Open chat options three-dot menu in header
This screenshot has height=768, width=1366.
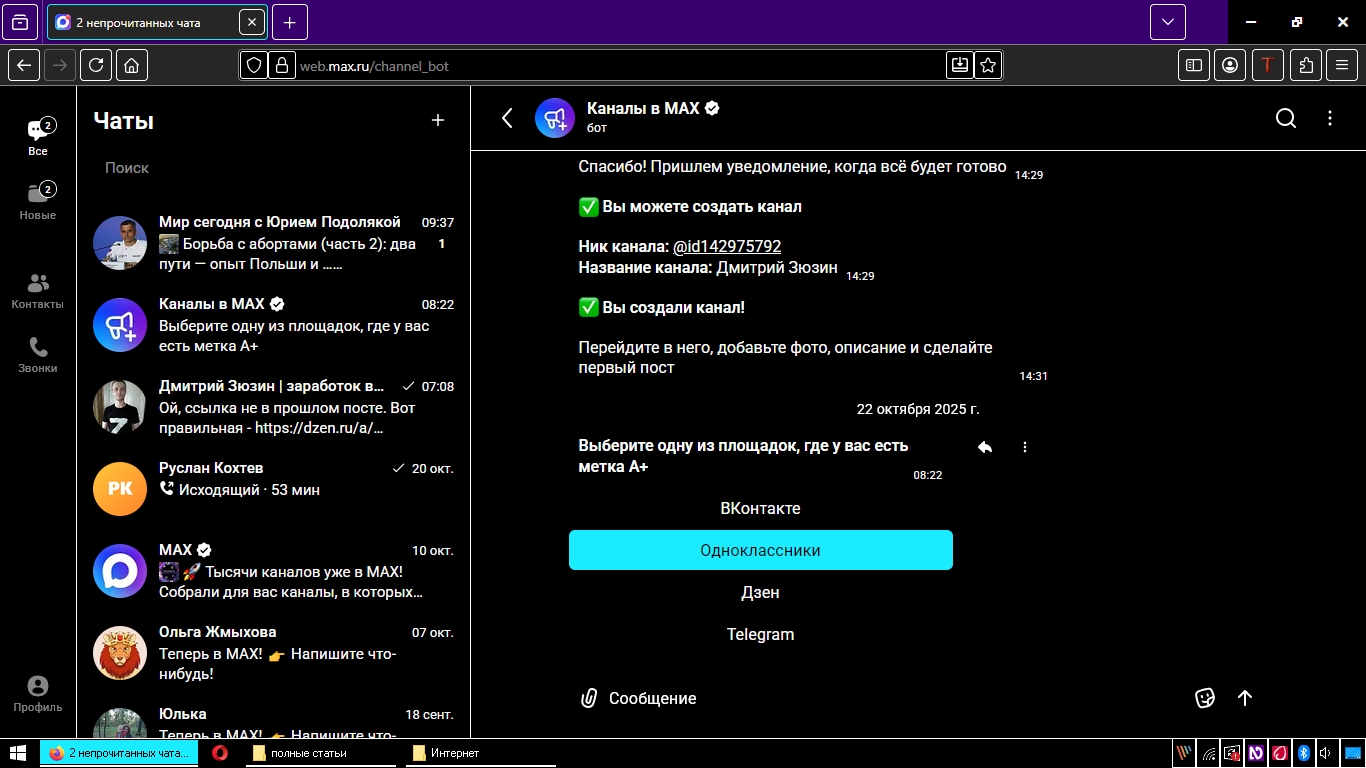coord(1330,119)
